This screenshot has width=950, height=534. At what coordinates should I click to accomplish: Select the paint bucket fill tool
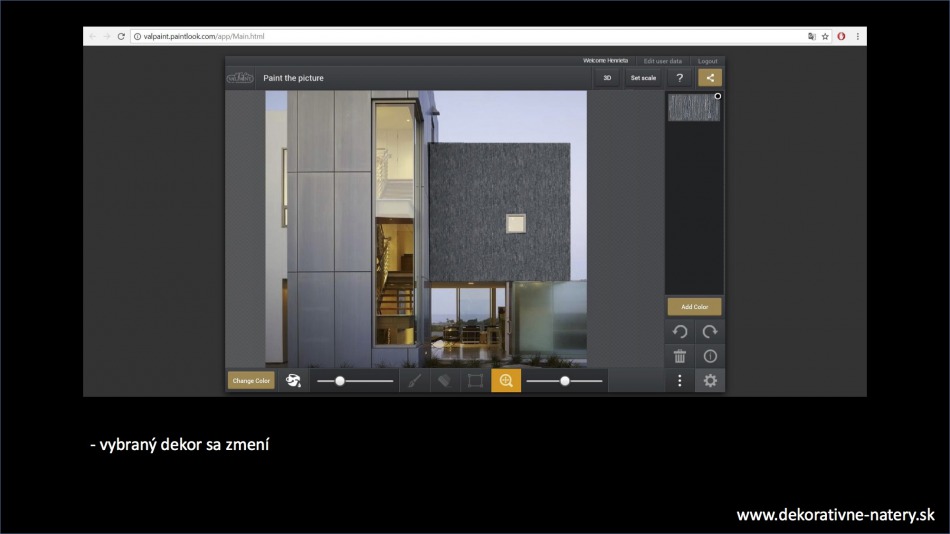293,381
